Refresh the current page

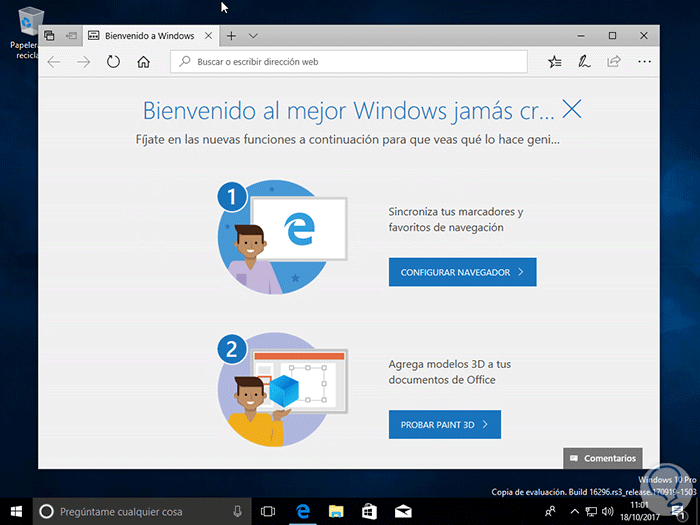click(113, 62)
